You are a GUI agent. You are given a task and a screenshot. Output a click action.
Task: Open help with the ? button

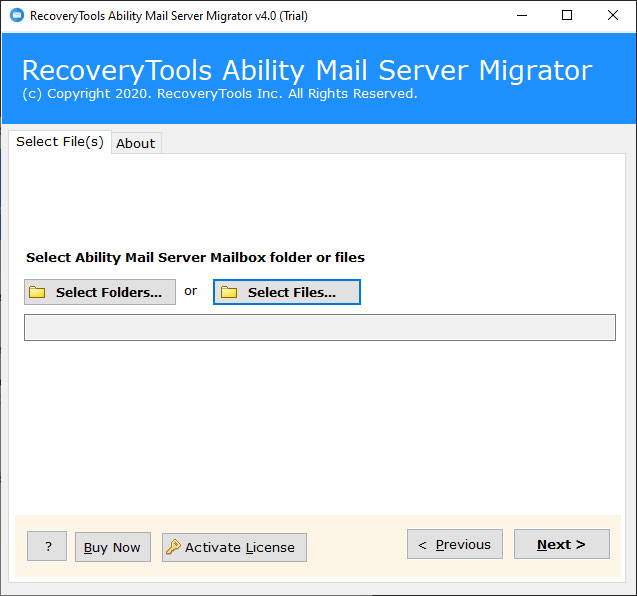point(47,546)
